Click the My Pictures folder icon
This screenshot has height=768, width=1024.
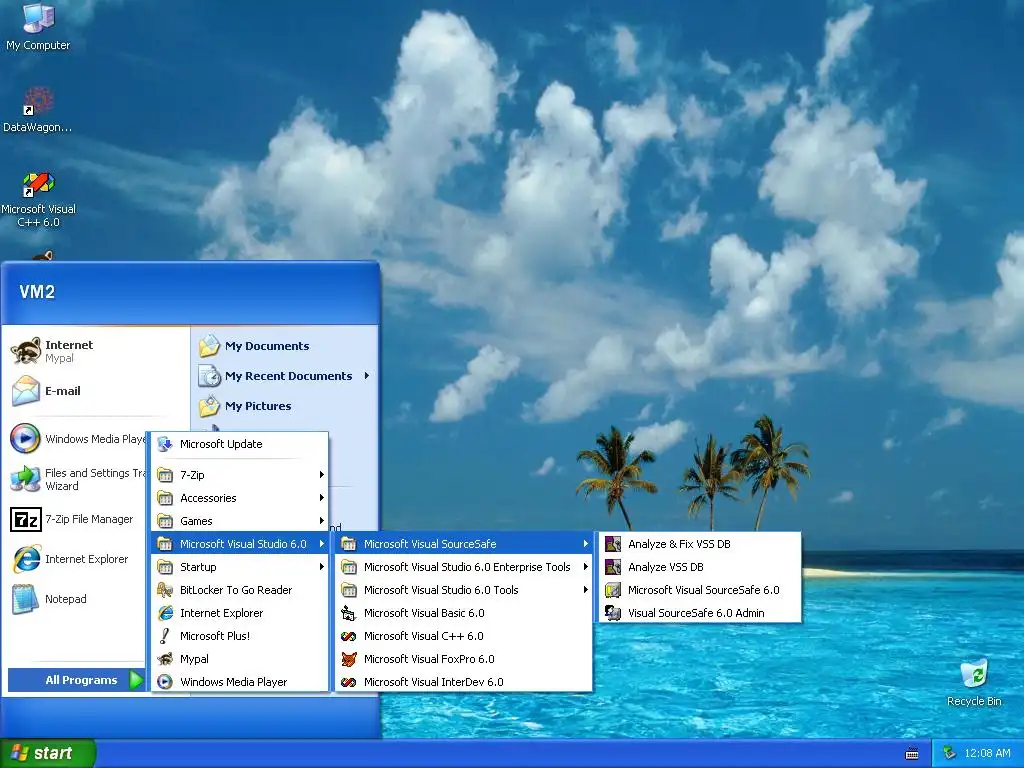pos(210,406)
